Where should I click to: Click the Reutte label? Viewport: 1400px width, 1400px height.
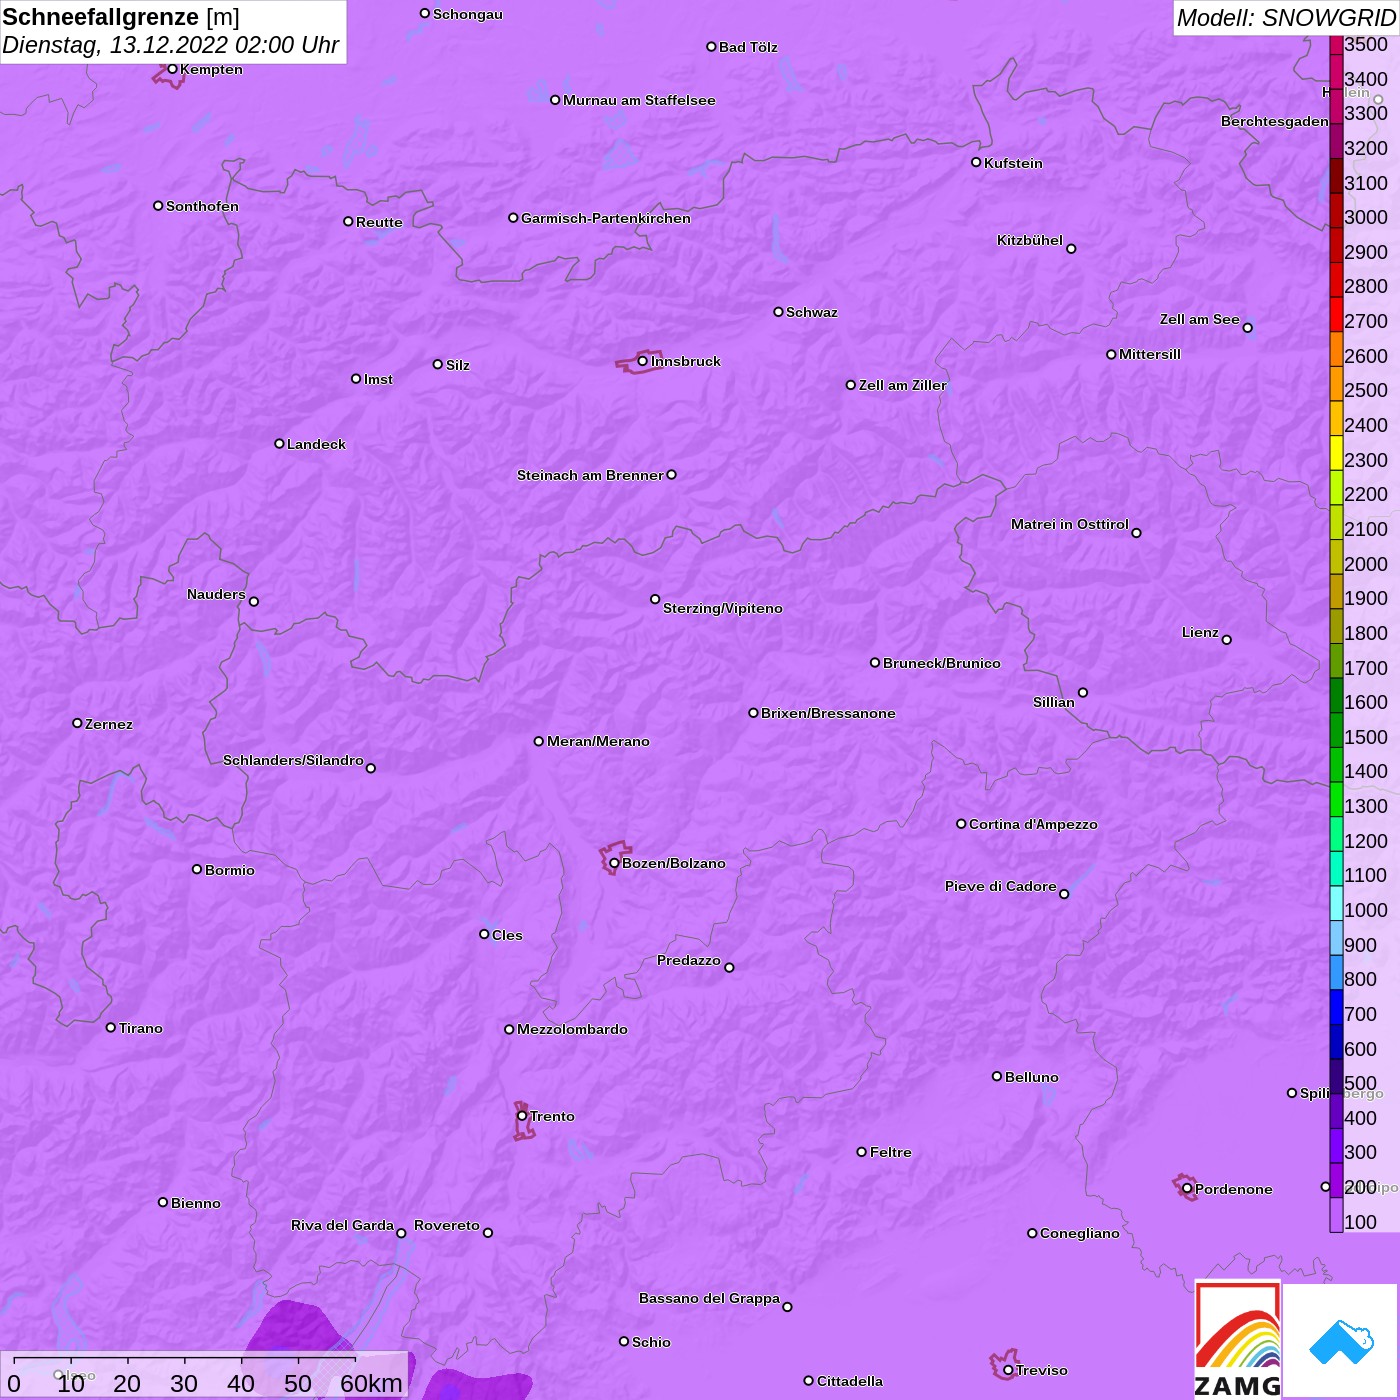379,222
